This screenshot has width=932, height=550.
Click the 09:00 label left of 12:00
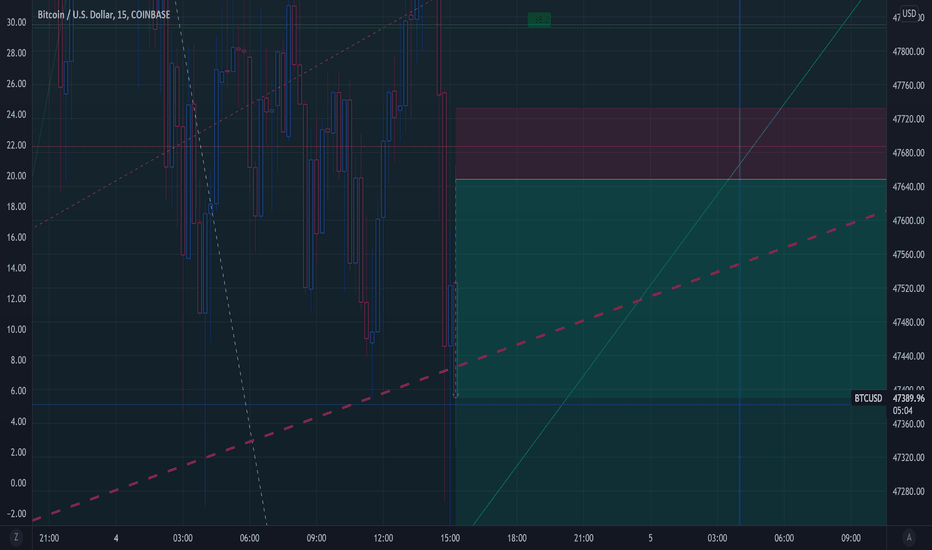[x=316, y=538]
